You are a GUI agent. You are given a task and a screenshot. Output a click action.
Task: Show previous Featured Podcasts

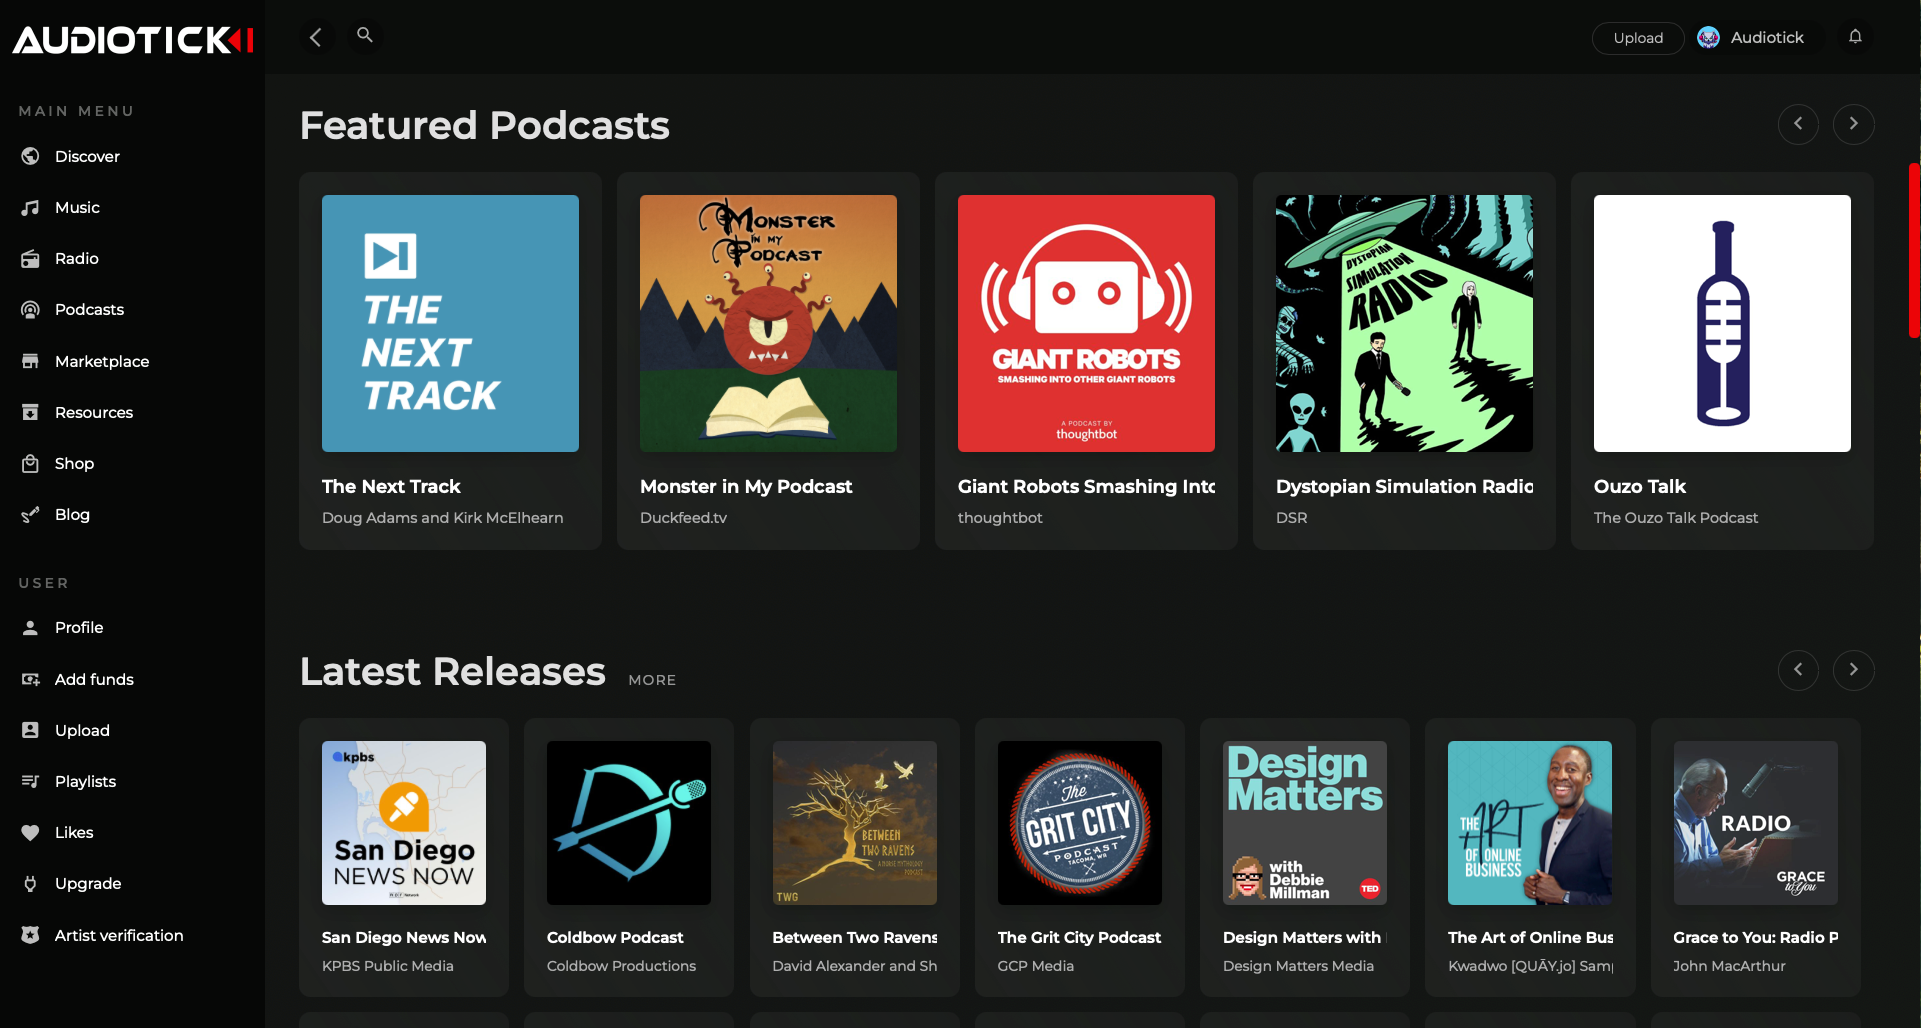coord(1798,124)
